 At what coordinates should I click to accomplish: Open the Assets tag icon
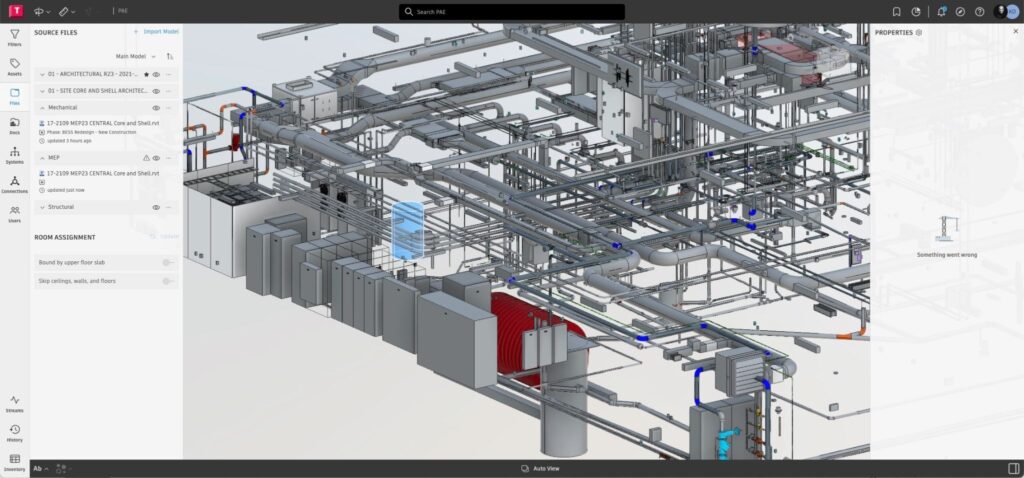14,66
